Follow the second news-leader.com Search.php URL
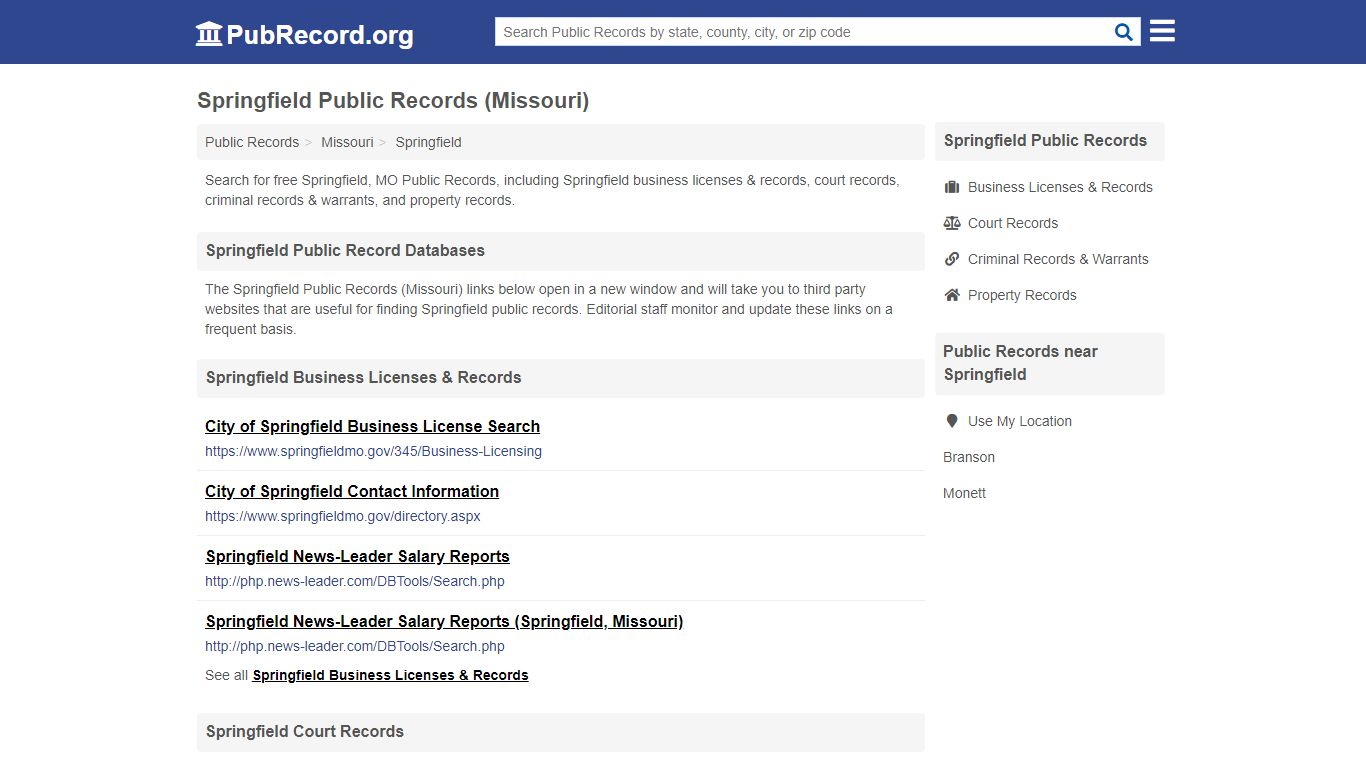This screenshot has height=768, width=1366. pyautogui.click(x=355, y=646)
